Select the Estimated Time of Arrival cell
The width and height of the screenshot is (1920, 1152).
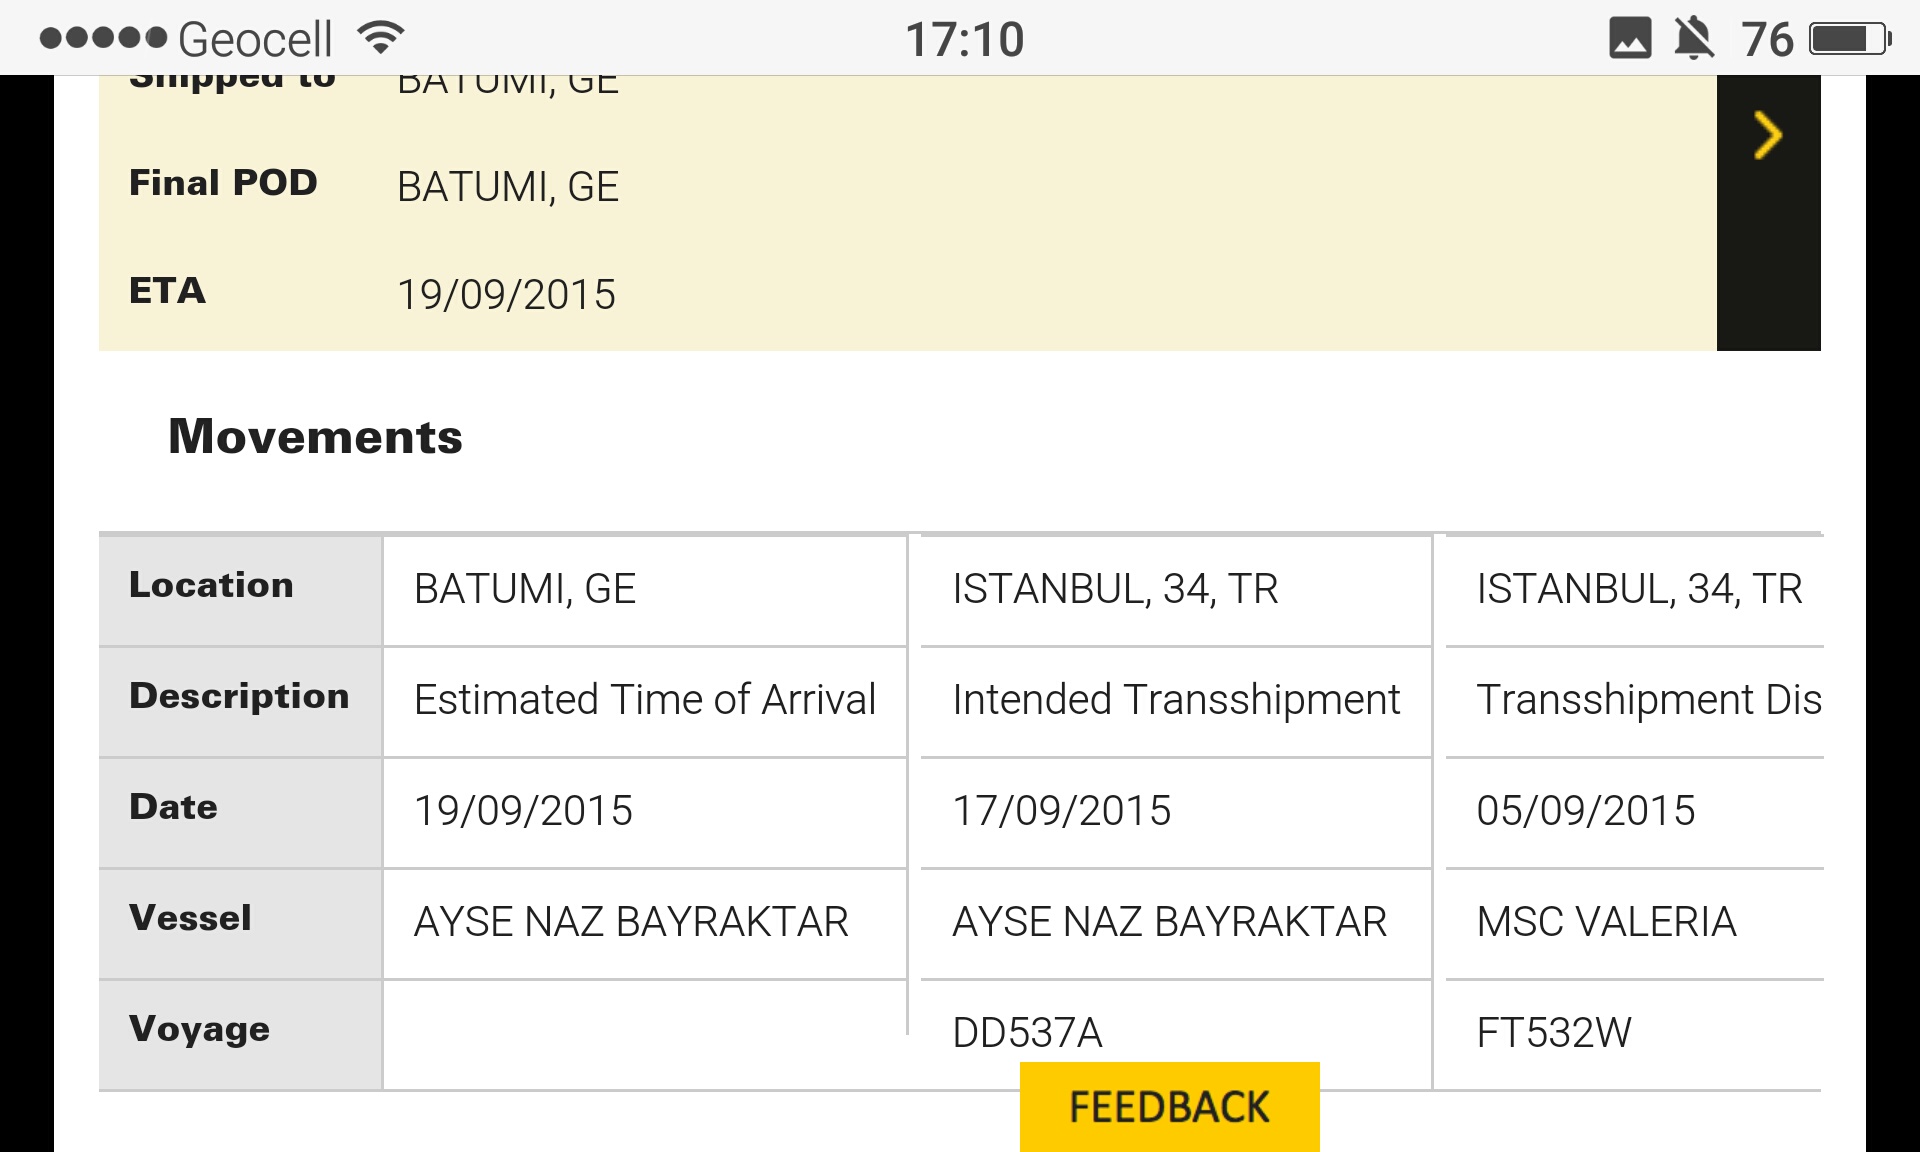coord(645,700)
